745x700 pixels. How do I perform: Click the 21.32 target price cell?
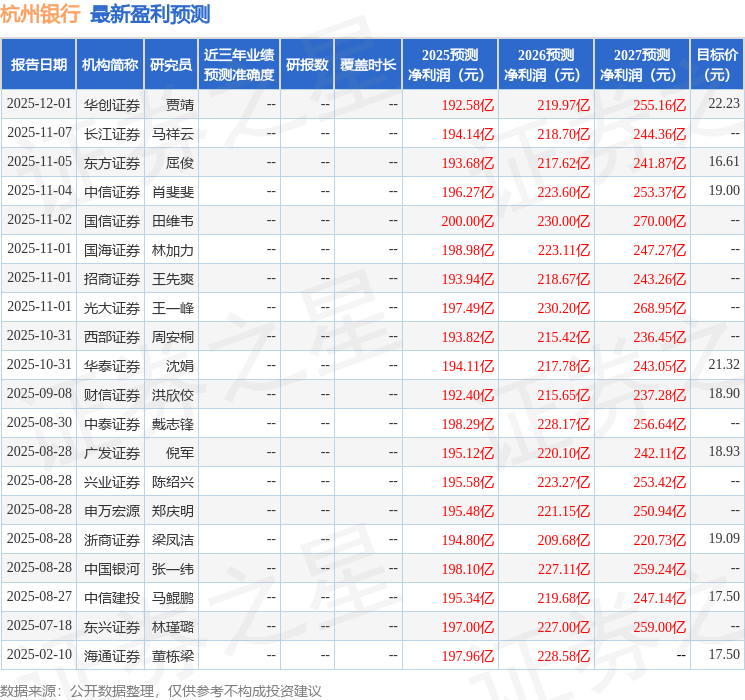[x=724, y=365]
